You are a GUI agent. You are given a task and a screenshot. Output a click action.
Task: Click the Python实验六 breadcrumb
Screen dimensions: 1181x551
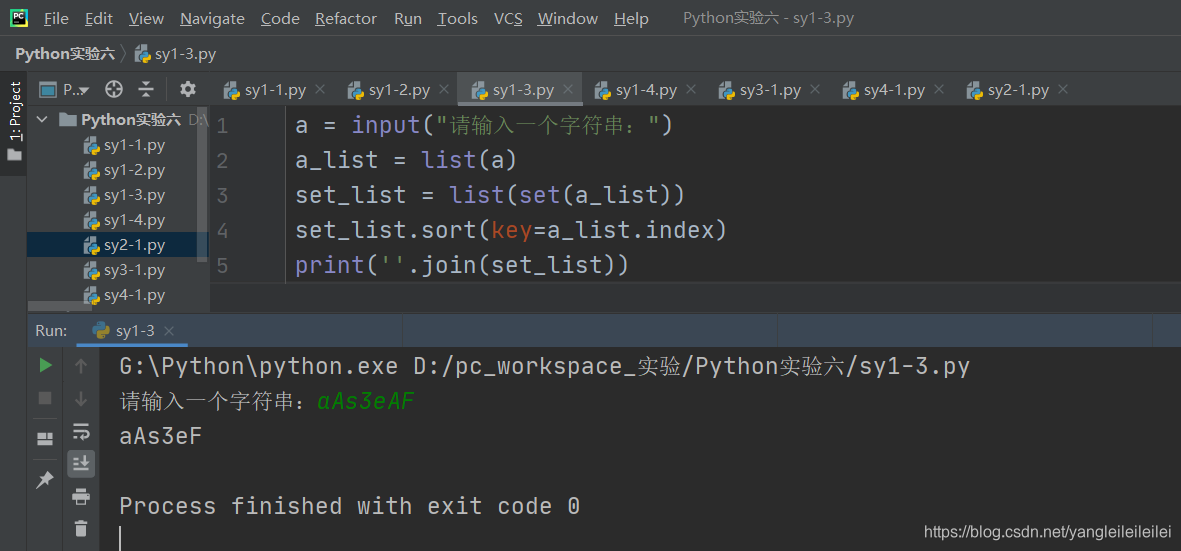pyautogui.click(x=66, y=54)
